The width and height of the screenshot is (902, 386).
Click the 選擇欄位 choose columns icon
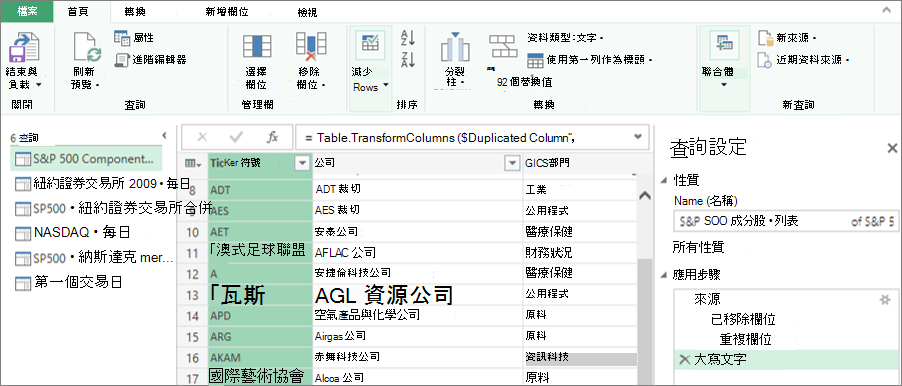coord(257,47)
